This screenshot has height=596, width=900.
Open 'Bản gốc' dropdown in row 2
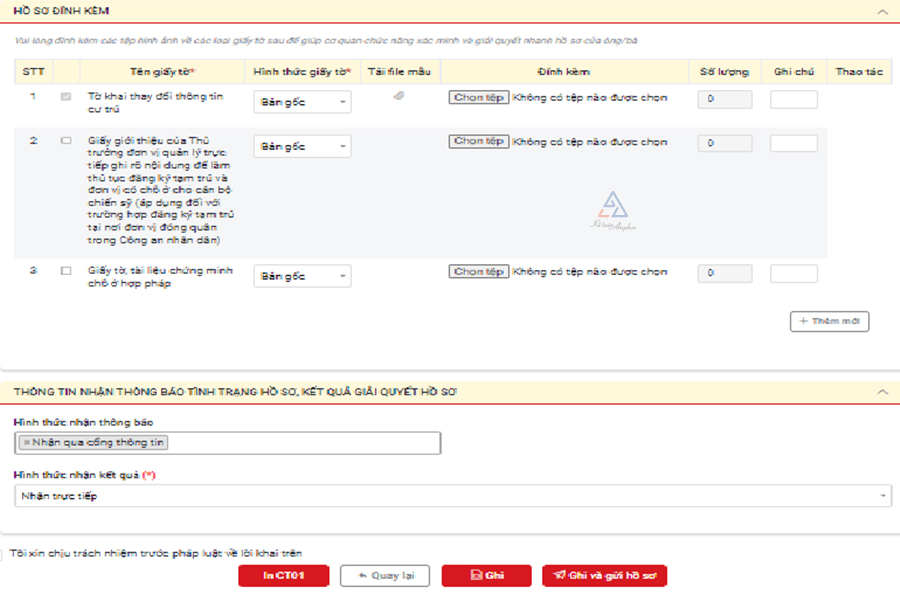pos(302,147)
